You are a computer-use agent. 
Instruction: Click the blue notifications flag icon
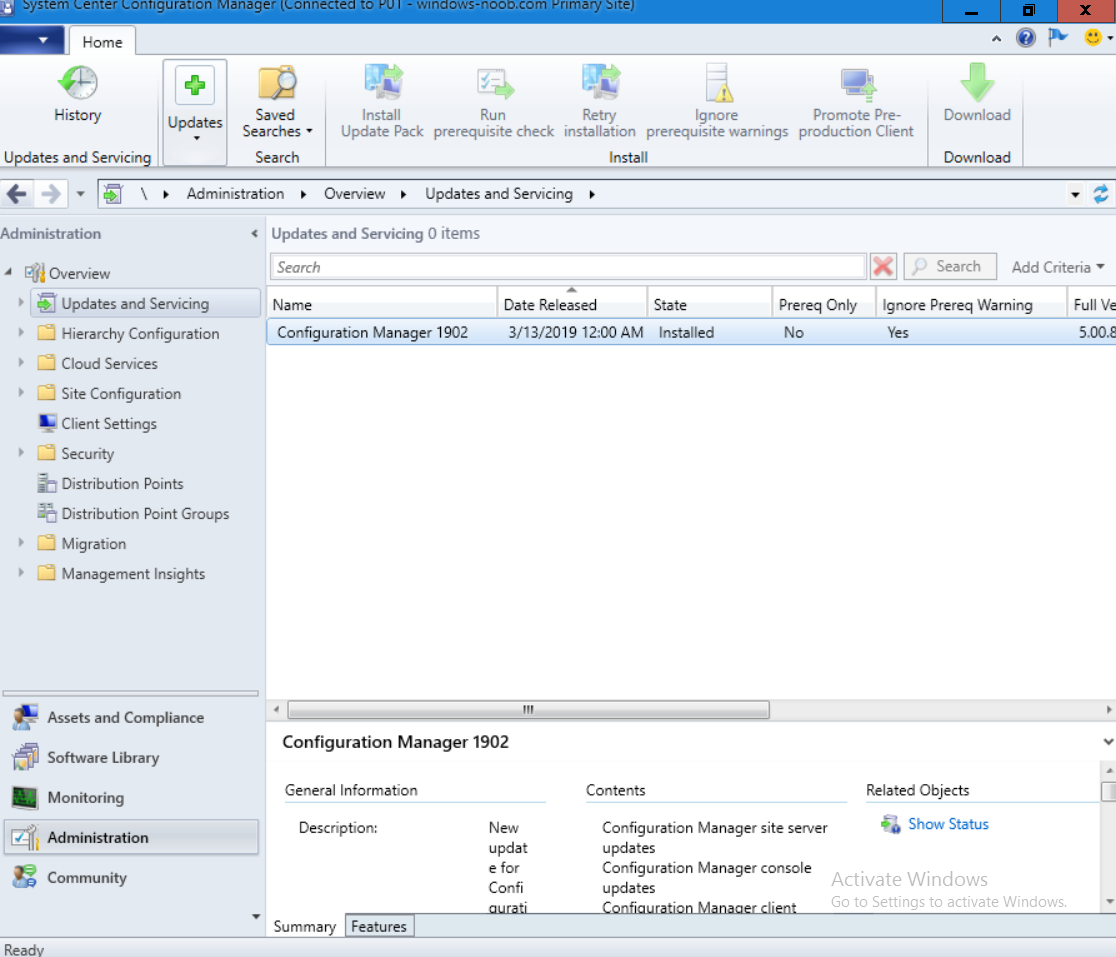tap(1058, 37)
